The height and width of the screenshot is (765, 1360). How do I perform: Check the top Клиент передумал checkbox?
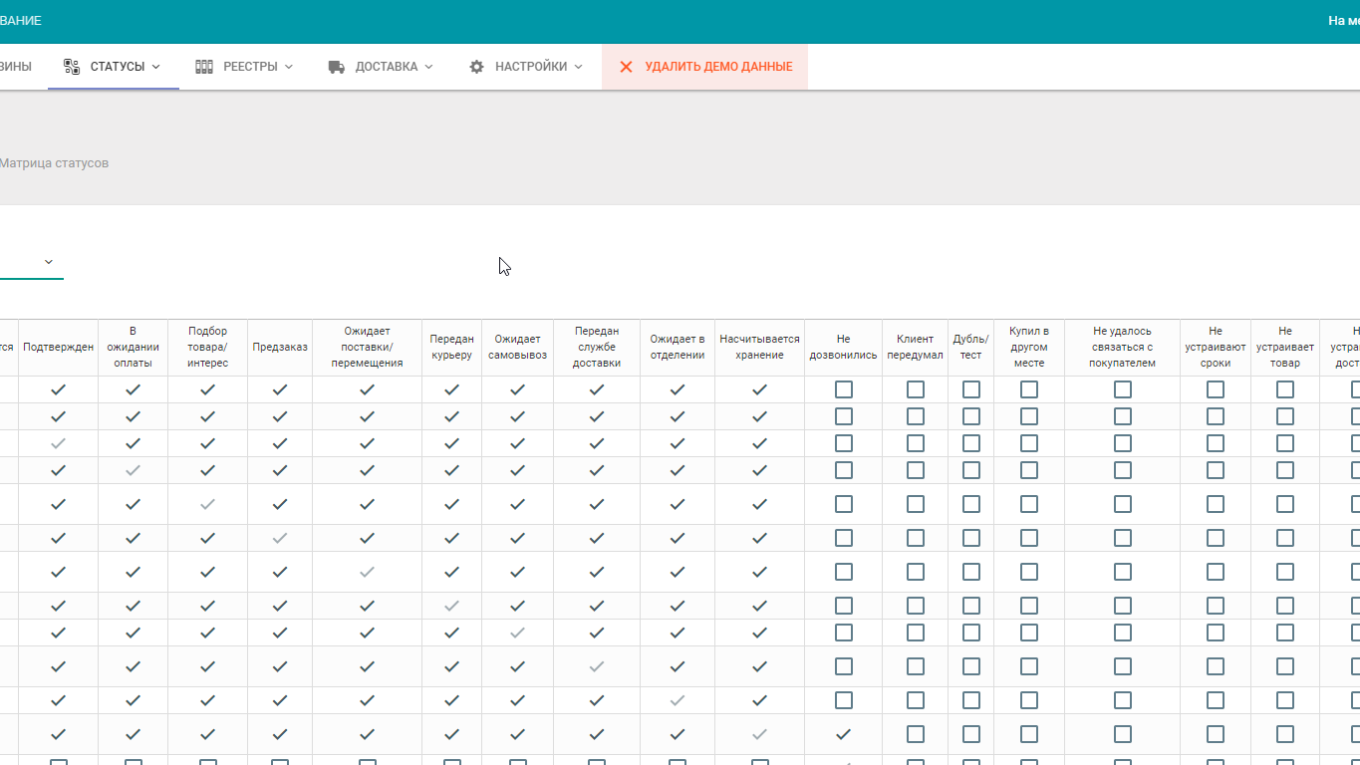point(915,389)
